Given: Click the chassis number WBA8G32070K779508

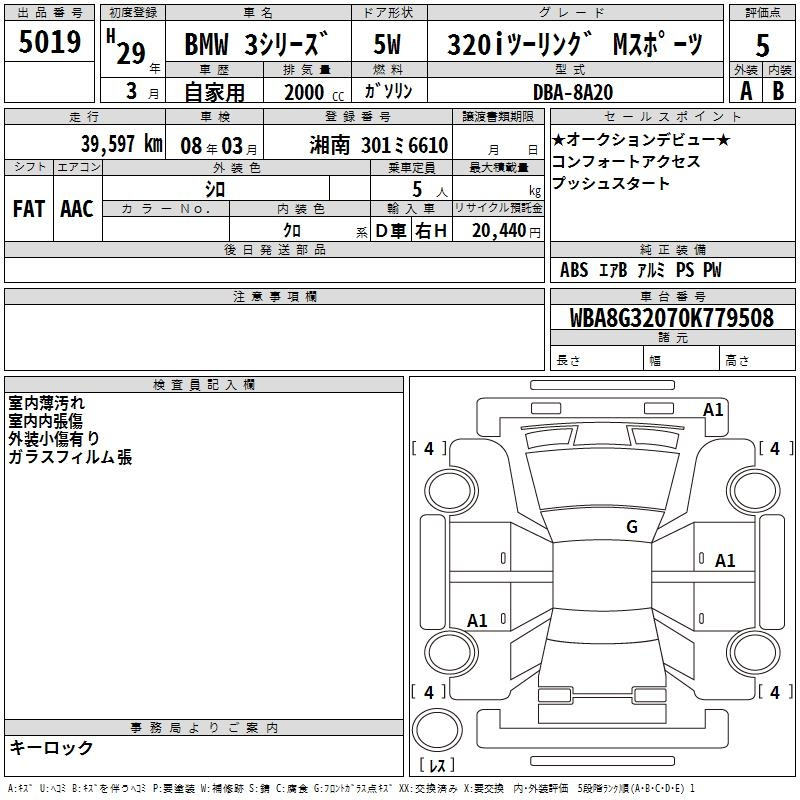Looking at the screenshot, I should (x=671, y=318).
